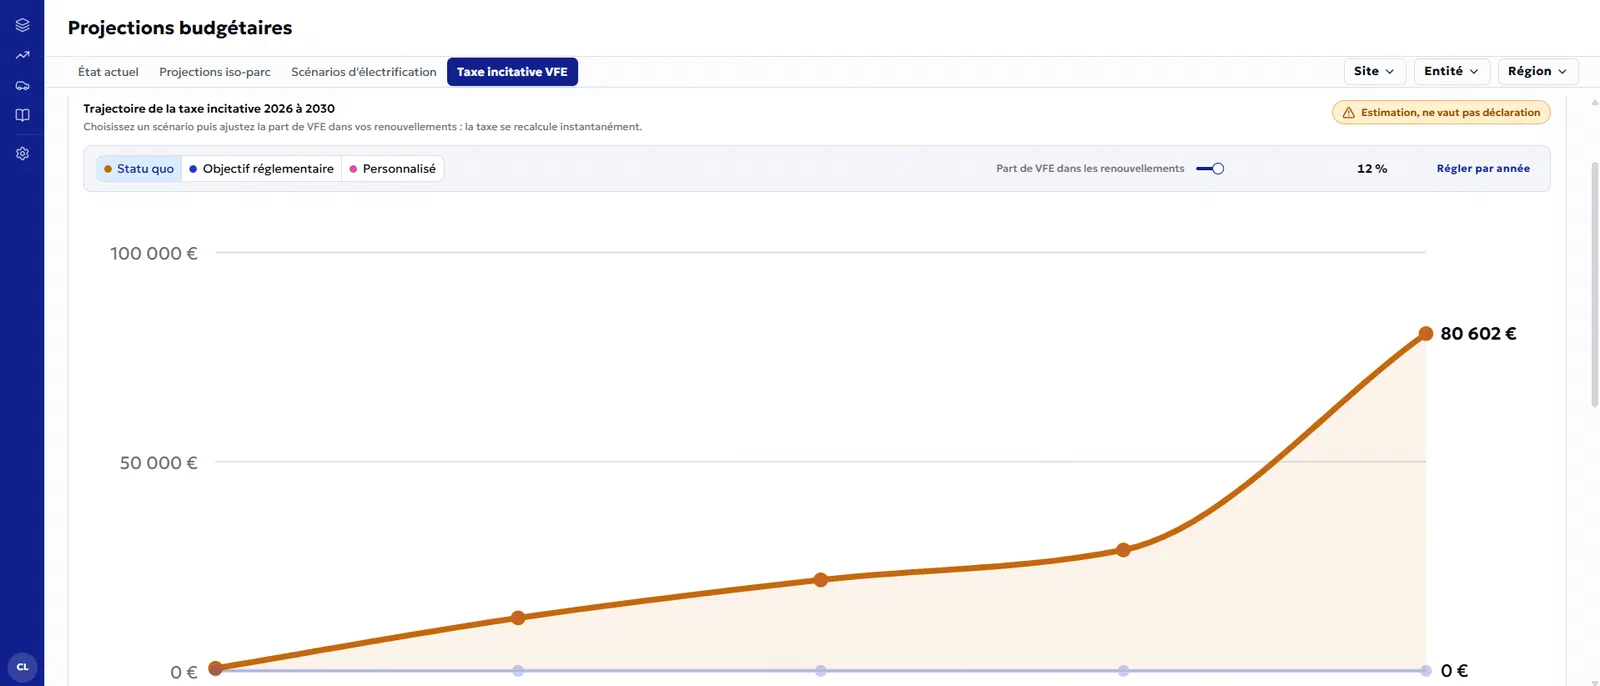Image resolution: width=1600 pixels, height=686 pixels.
Task: Select the Statu quo scenario
Action: click(139, 169)
